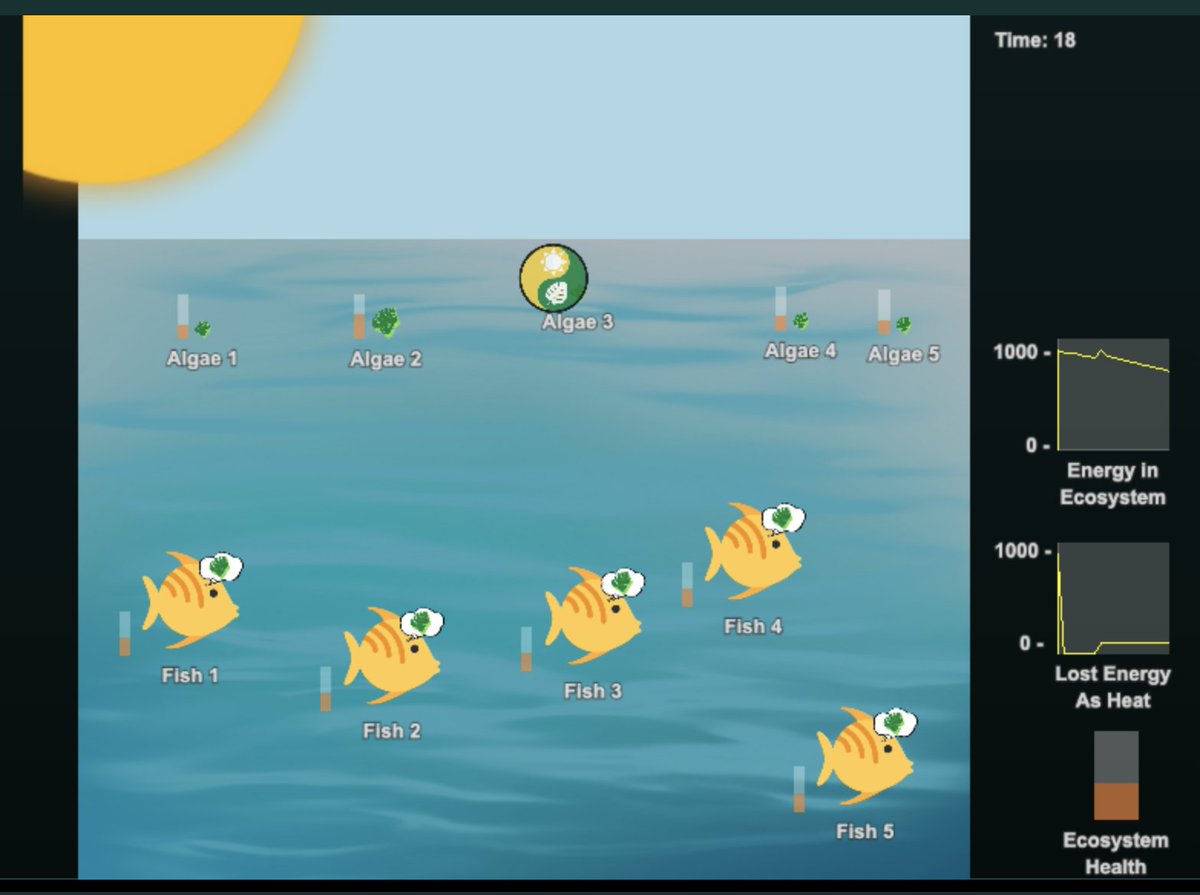1200x895 pixels.
Task: Click Fish 3's energy bar
Action: coord(527,648)
